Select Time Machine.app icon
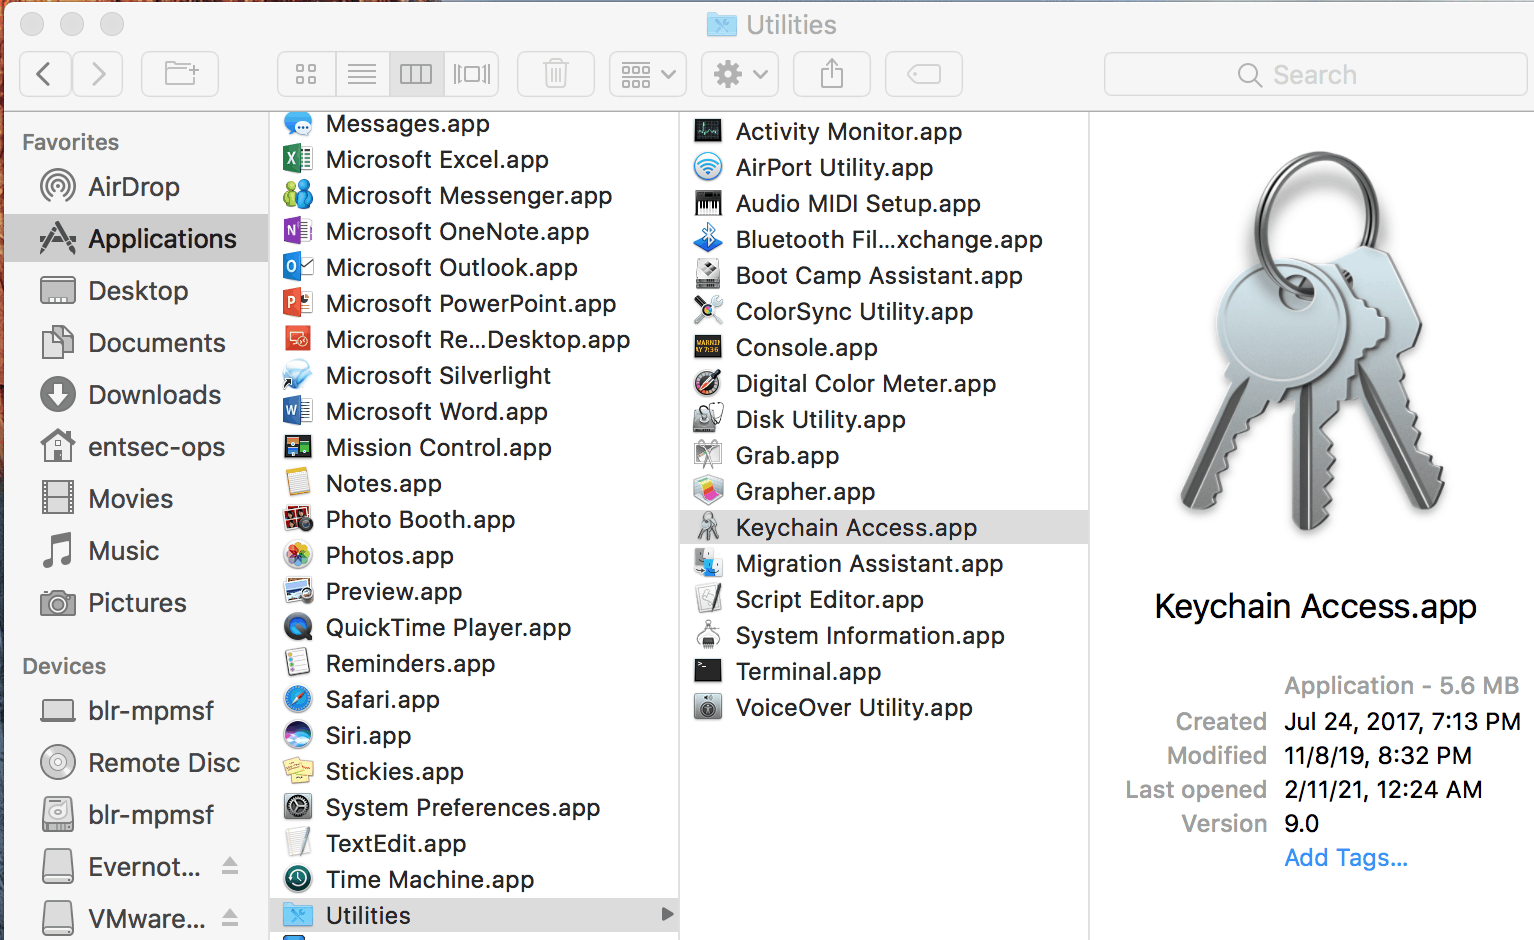Viewport: 1534px width, 940px height. (298, 880)
